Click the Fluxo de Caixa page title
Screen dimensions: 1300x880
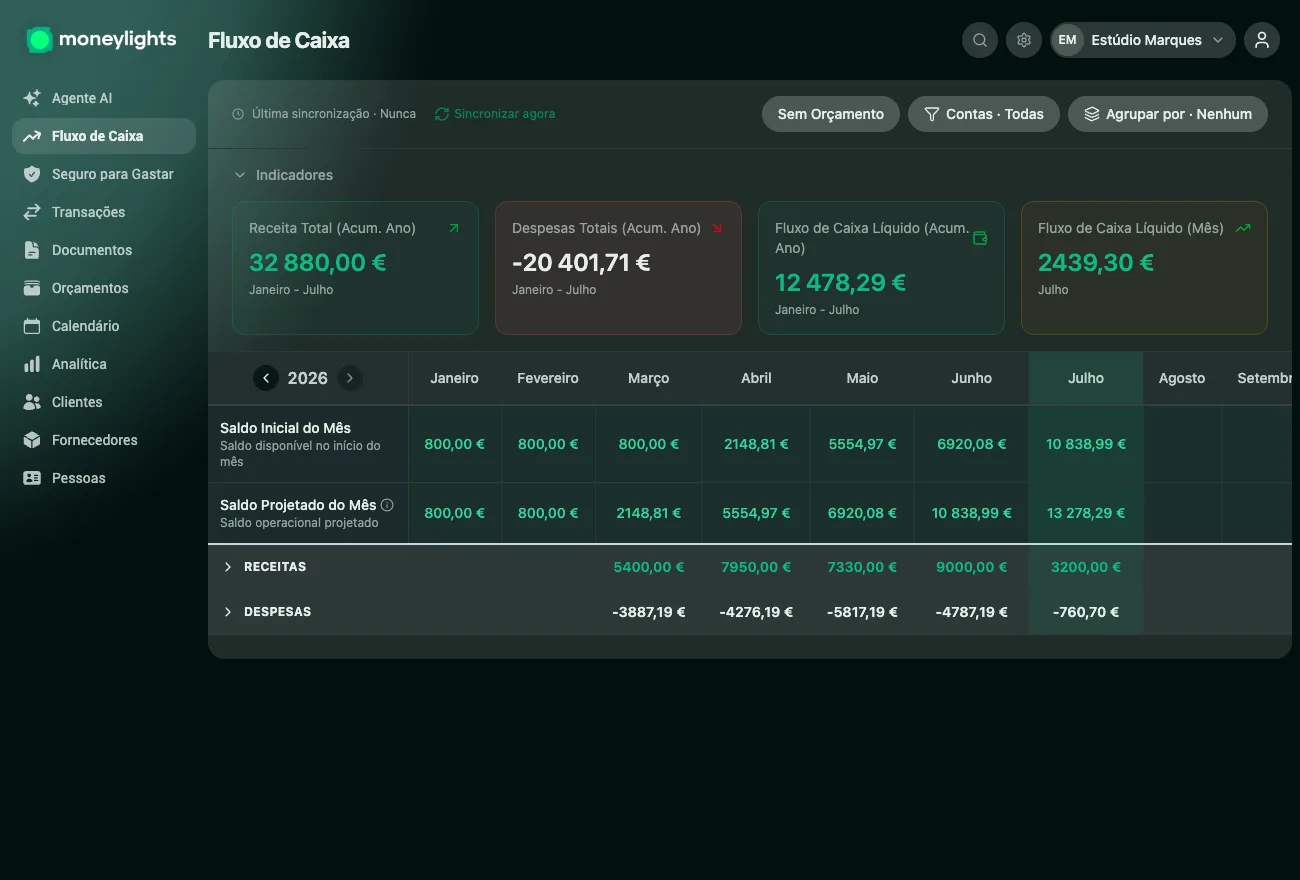tap(279, 41)
